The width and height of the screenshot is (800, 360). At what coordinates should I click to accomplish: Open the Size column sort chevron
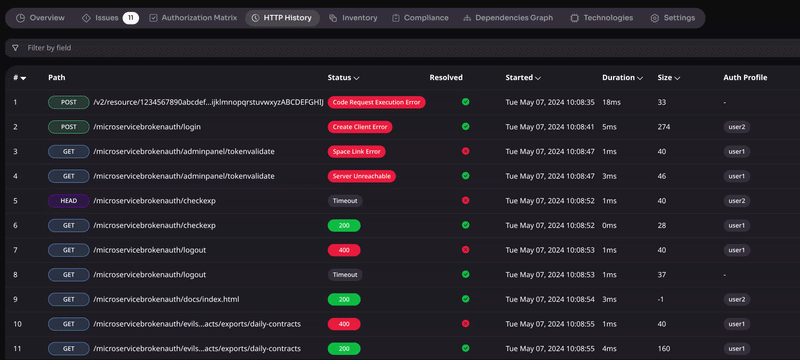pyautogui.click(x=677, y=78)
